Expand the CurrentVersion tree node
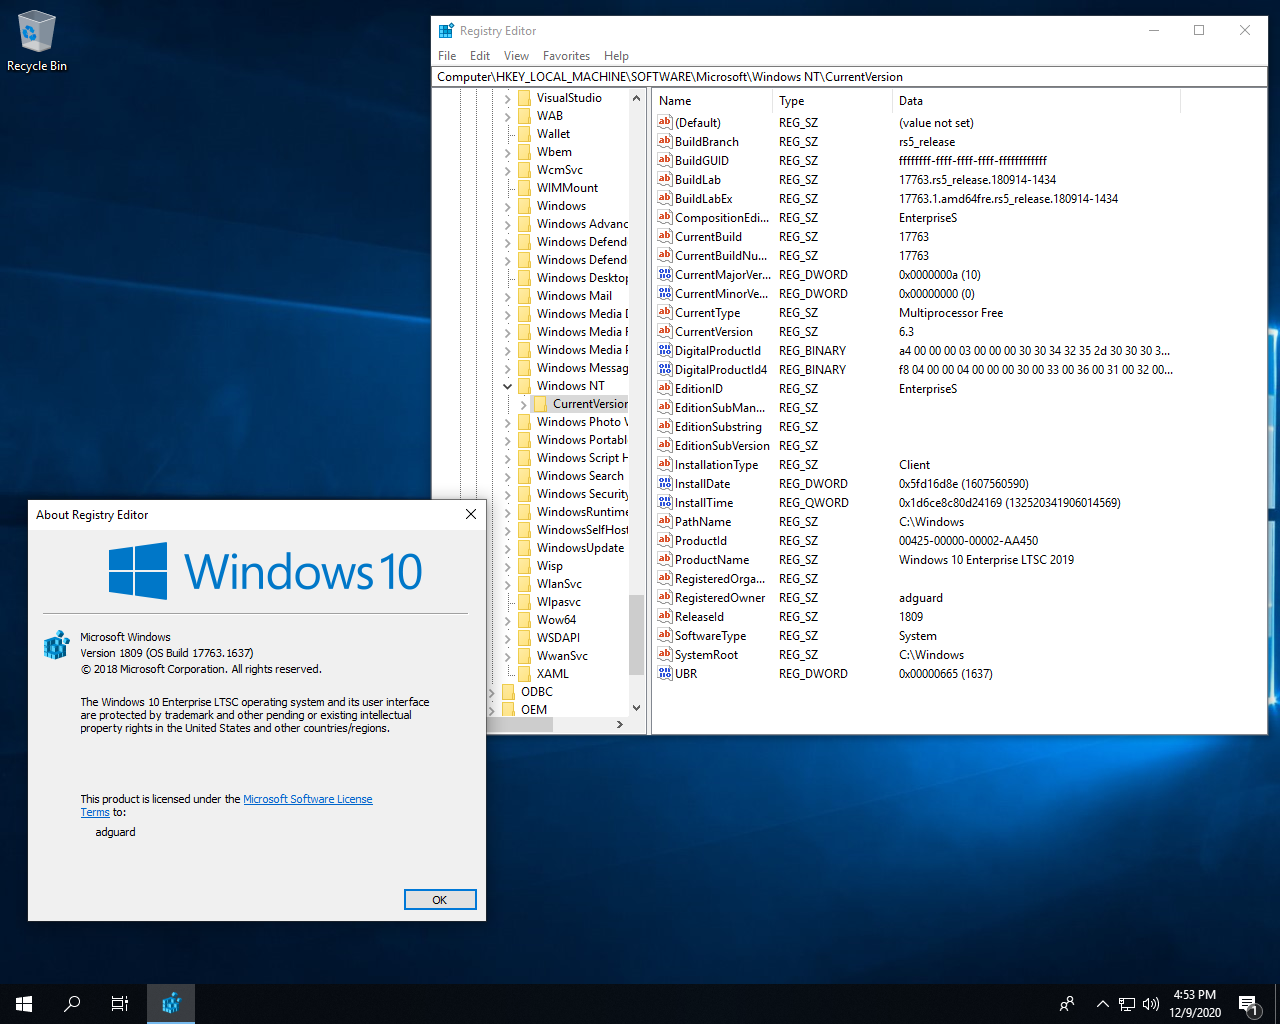Image resolution: width=1280 pixels, height=1024 pixels. (x=523, y=404)
